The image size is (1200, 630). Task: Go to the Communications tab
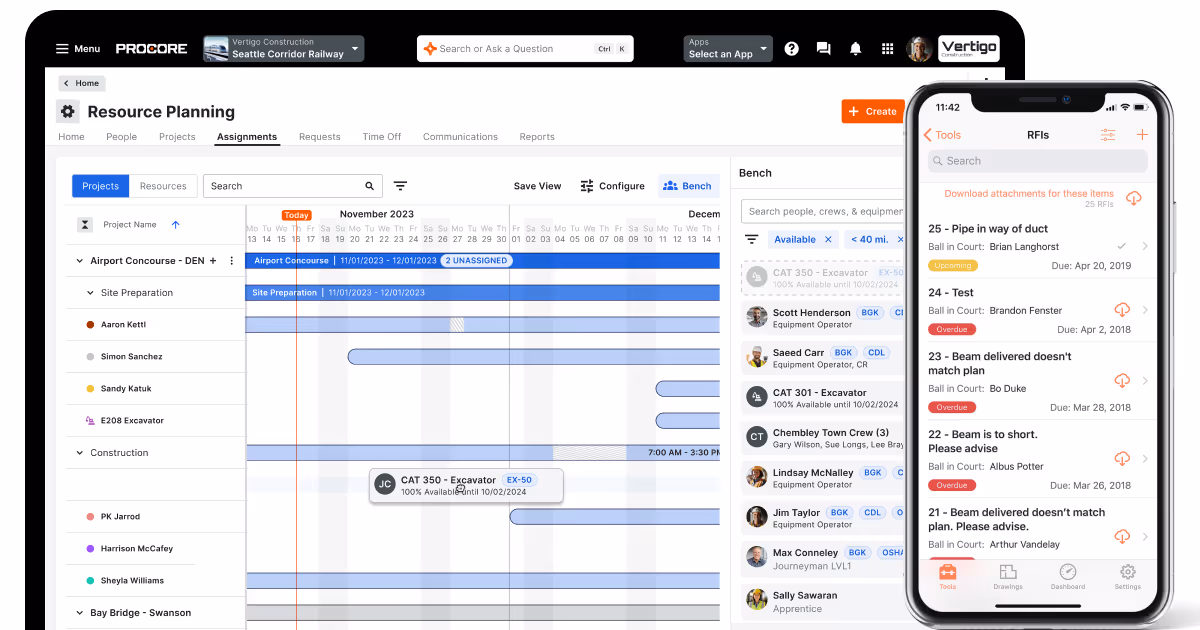tap(460, 137)
